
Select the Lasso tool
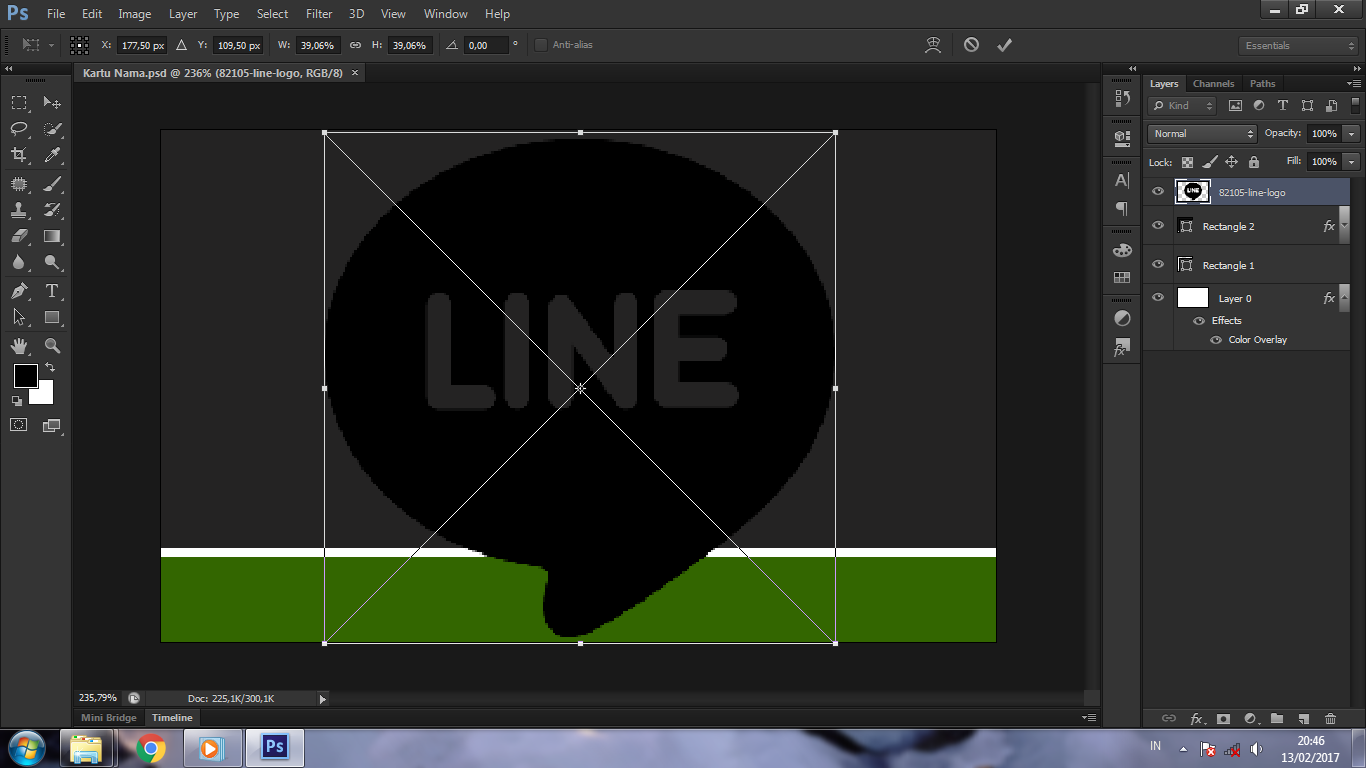pyautogui.click(x=19, y=128)
